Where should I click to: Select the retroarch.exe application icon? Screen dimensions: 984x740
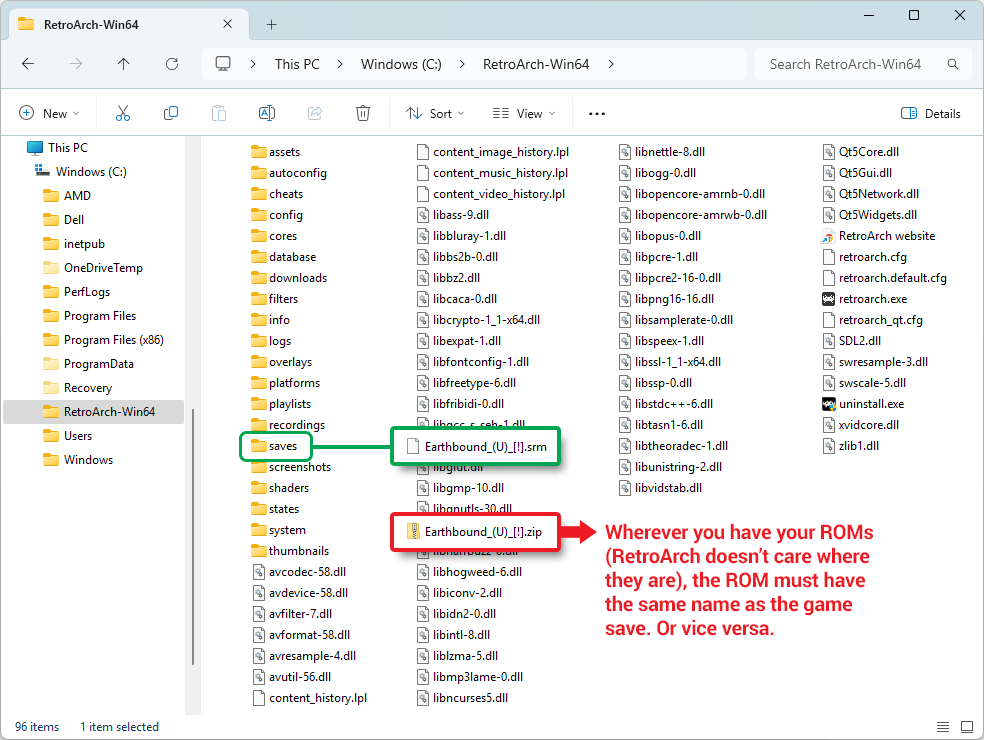pyautogui.click(x=828, y=299)
